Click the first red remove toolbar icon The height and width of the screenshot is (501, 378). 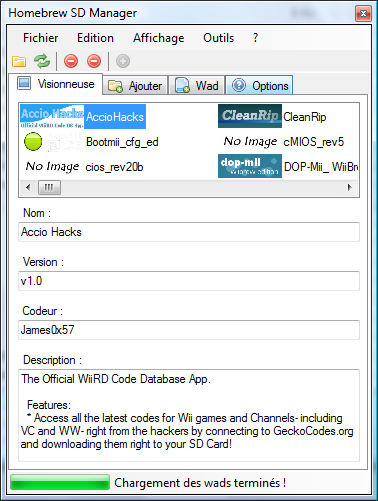[71, 61]
